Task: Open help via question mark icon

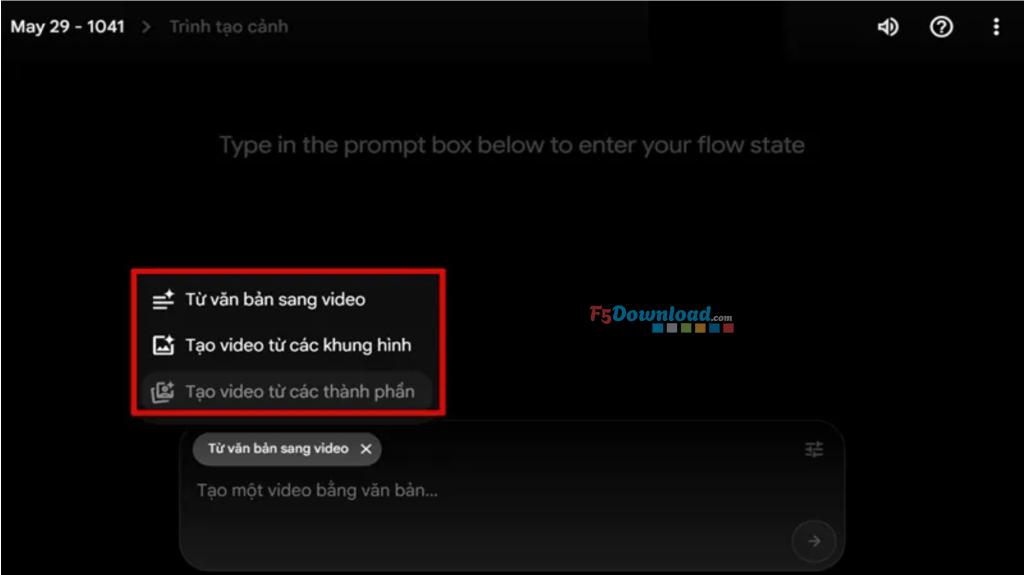Action: point(941,27)
